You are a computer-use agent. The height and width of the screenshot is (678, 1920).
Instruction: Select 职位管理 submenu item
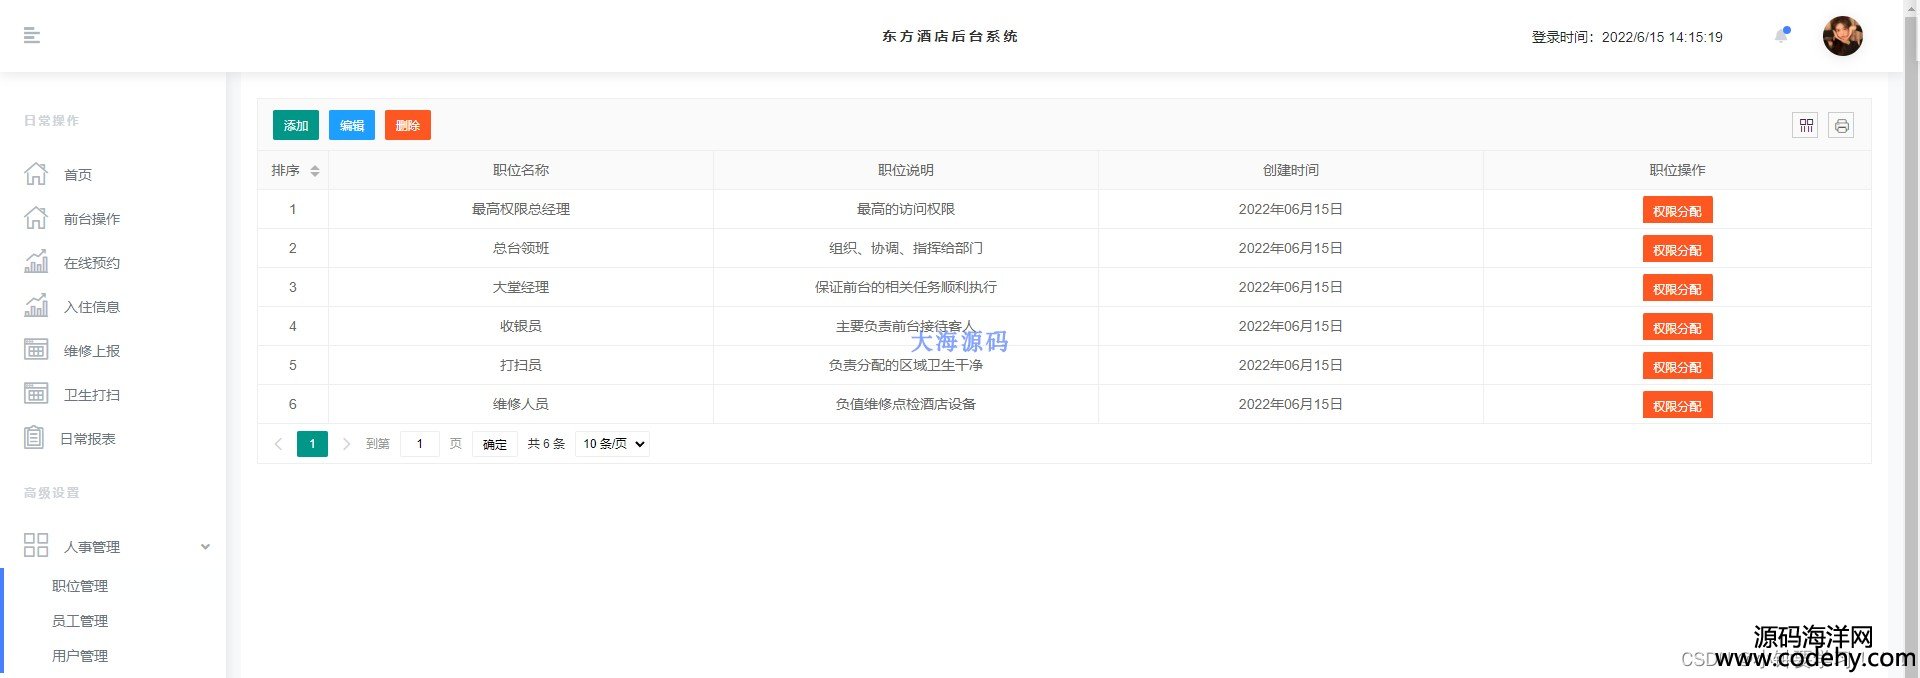click(80, 586)
